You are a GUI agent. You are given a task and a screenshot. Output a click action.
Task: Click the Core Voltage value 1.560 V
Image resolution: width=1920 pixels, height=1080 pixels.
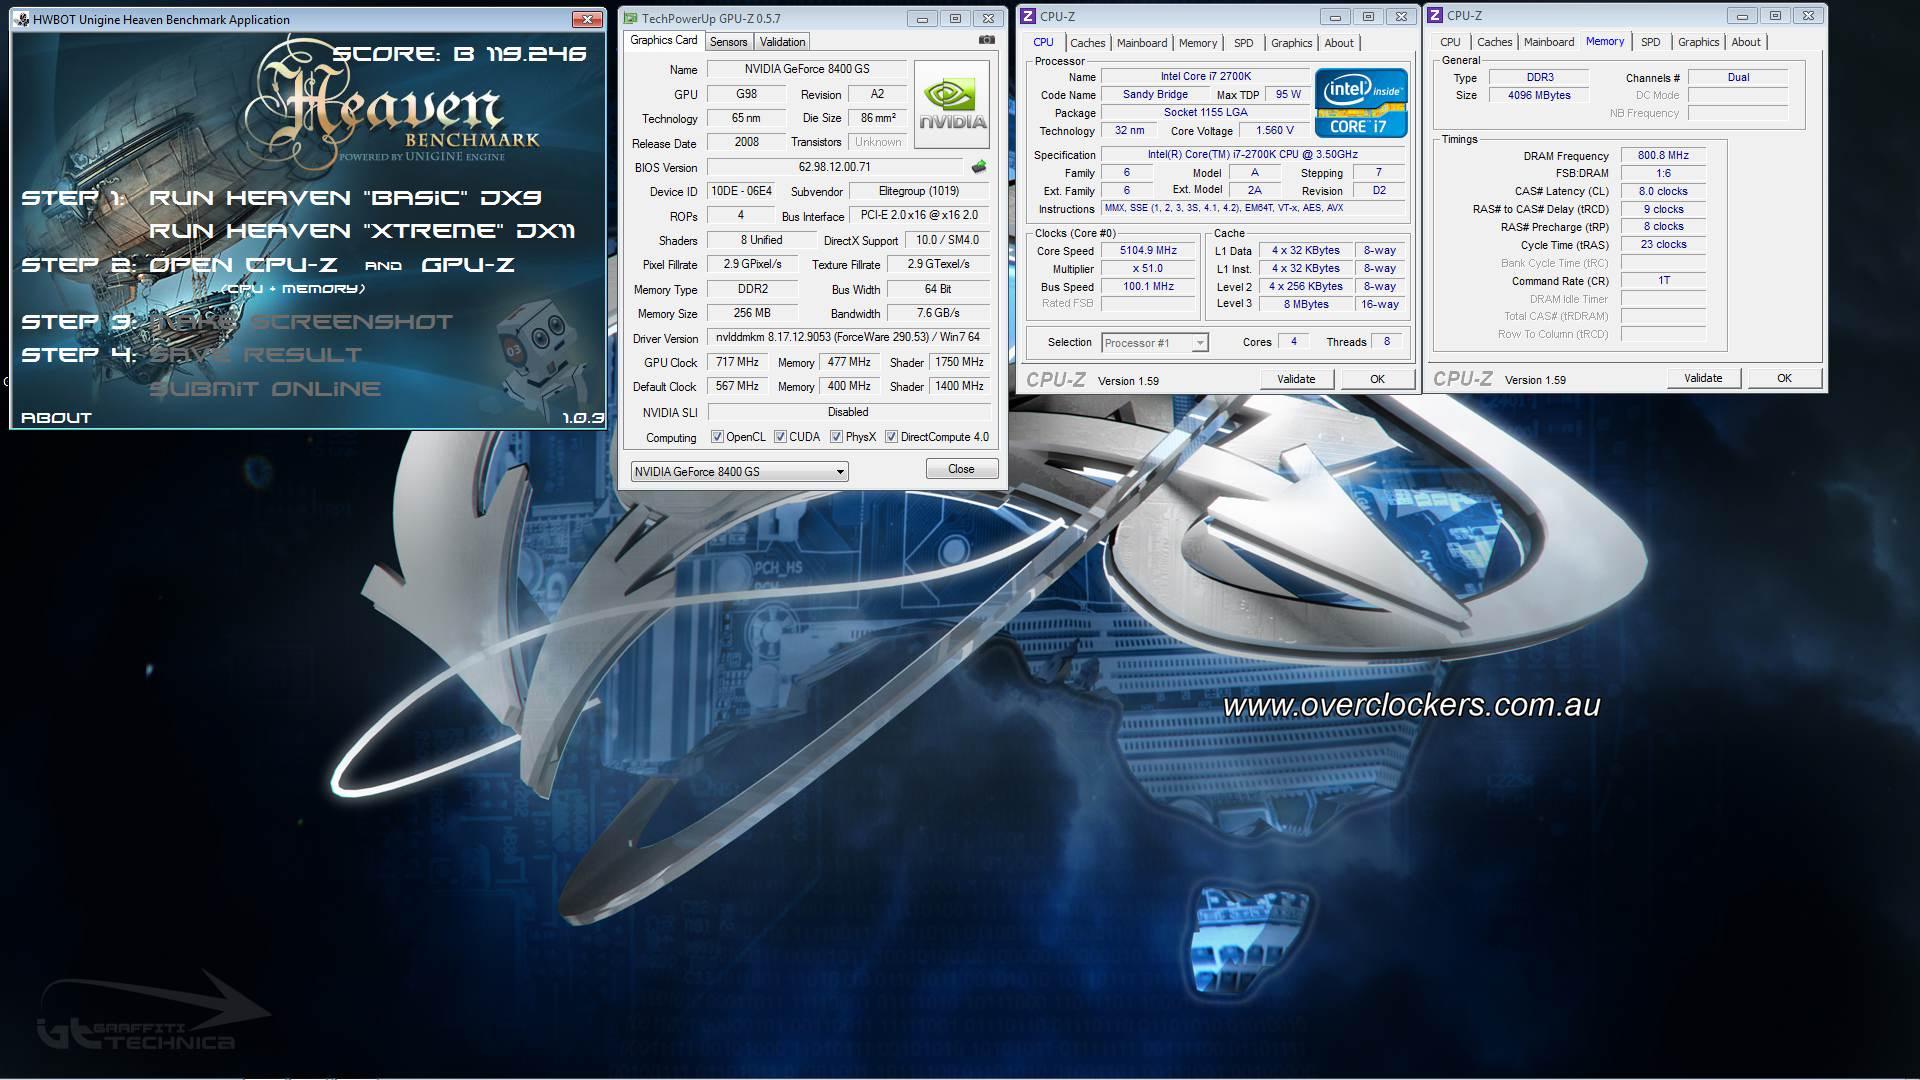(1275, 131)
